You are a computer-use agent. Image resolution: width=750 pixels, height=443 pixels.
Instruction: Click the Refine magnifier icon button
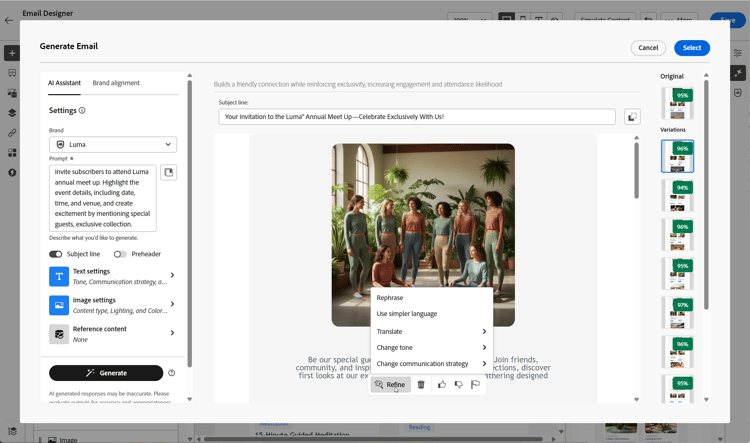click(x=390, y=385)
